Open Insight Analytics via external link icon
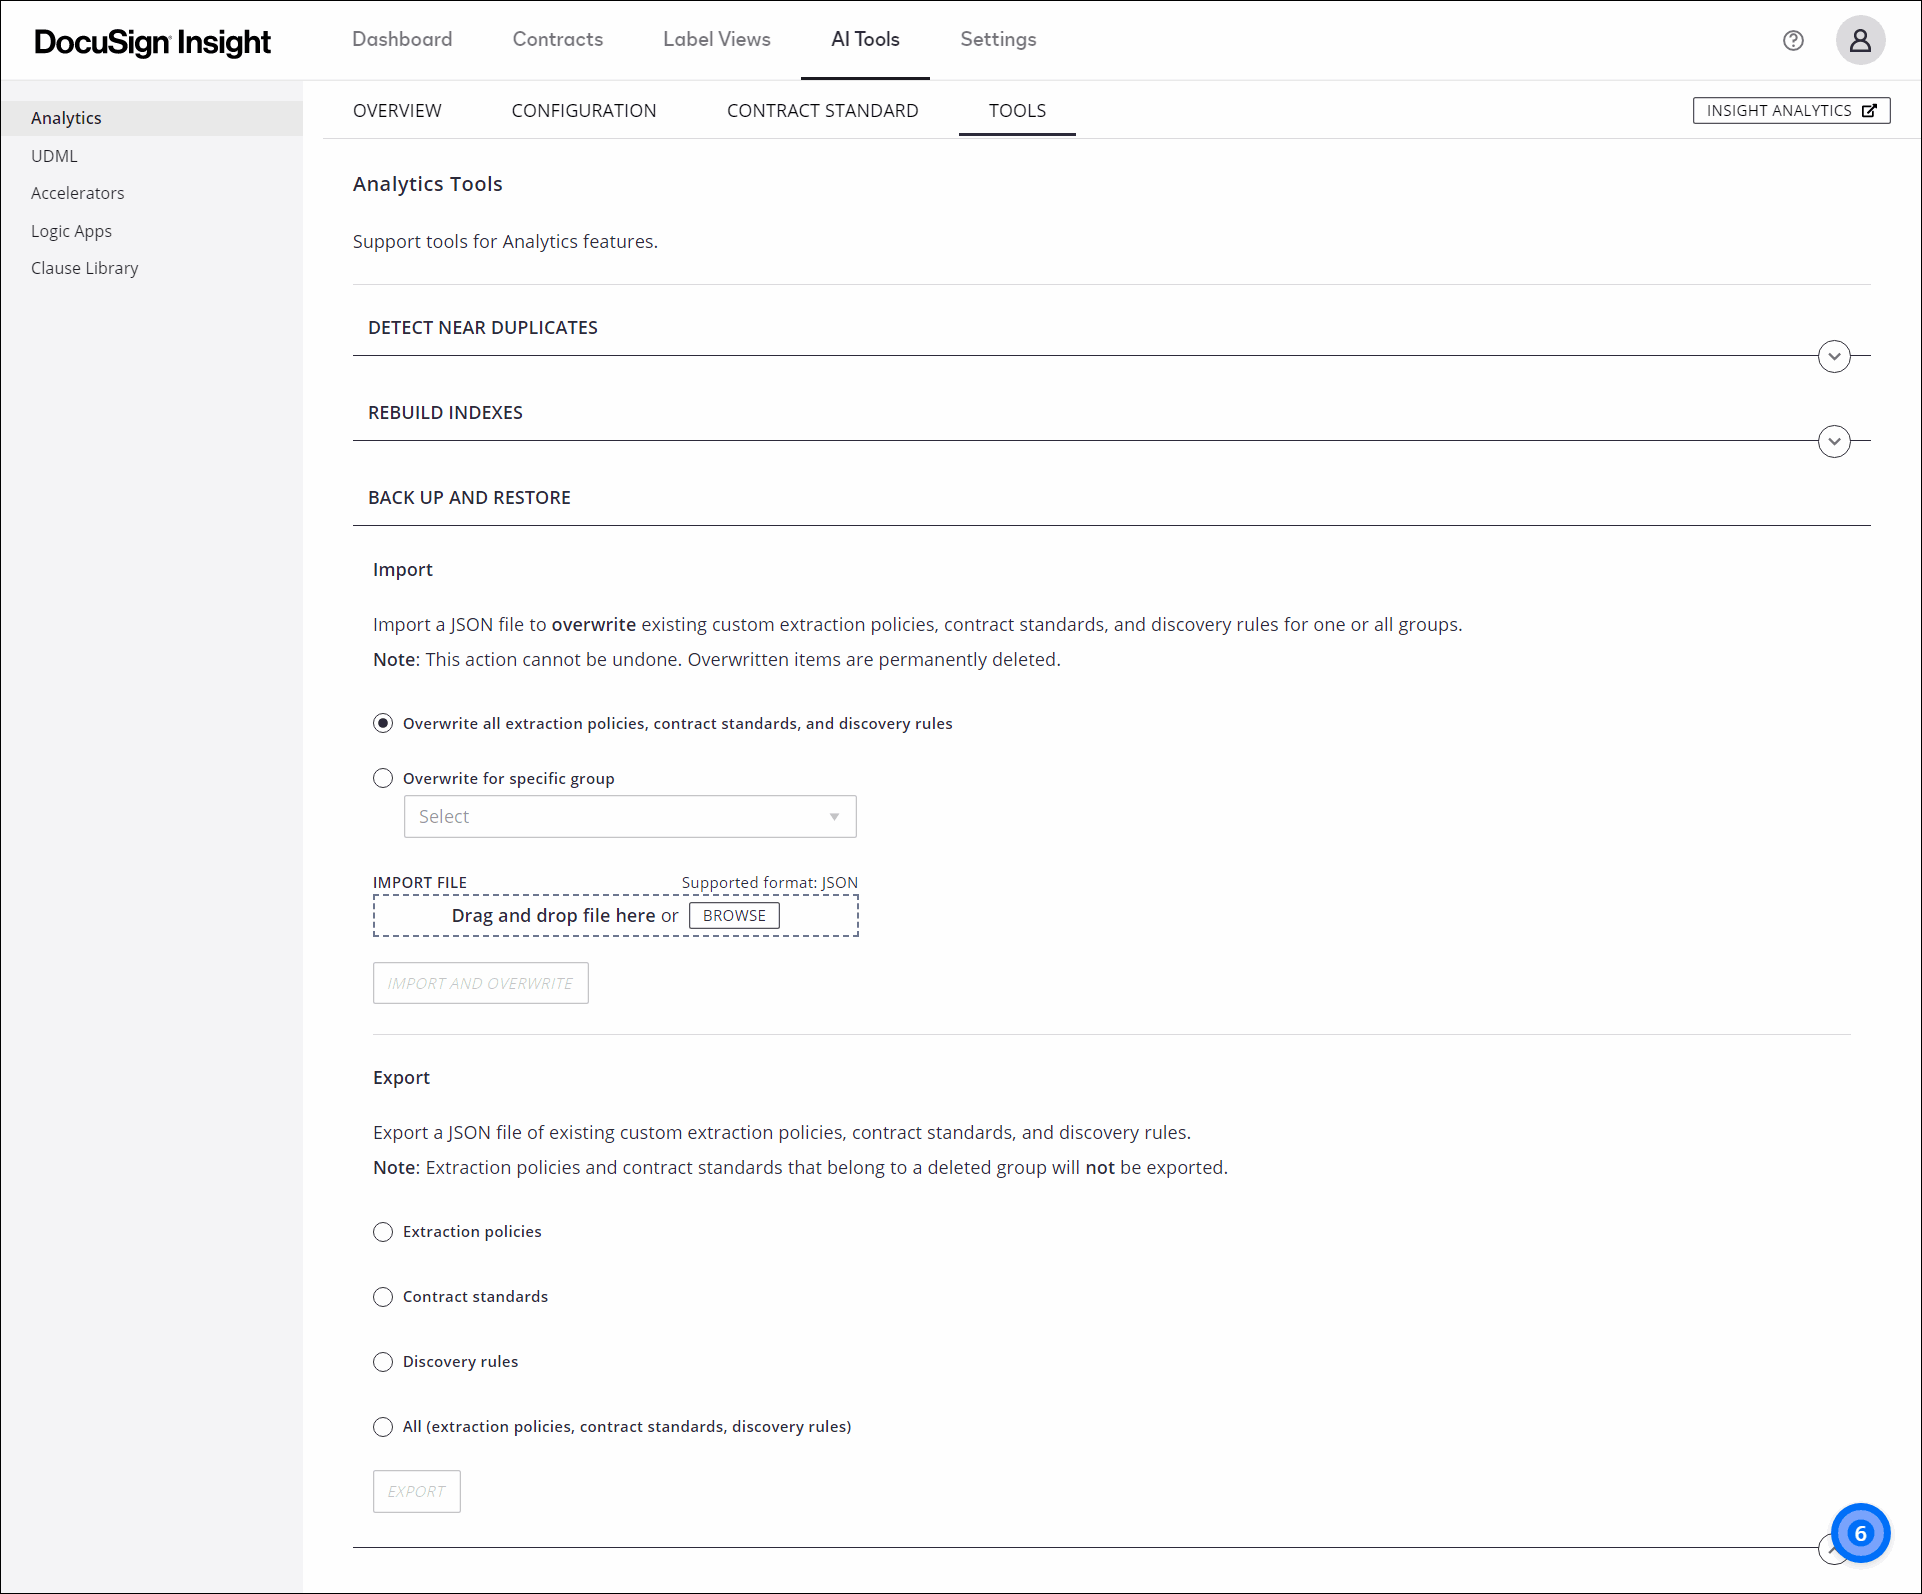Viewport: 1922px width, 1594px height. [1790, 110]
